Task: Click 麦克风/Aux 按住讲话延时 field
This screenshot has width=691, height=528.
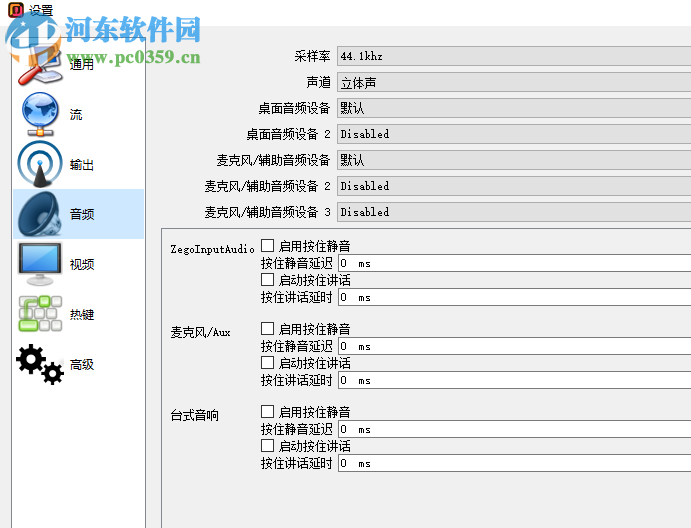Action: 514,380
